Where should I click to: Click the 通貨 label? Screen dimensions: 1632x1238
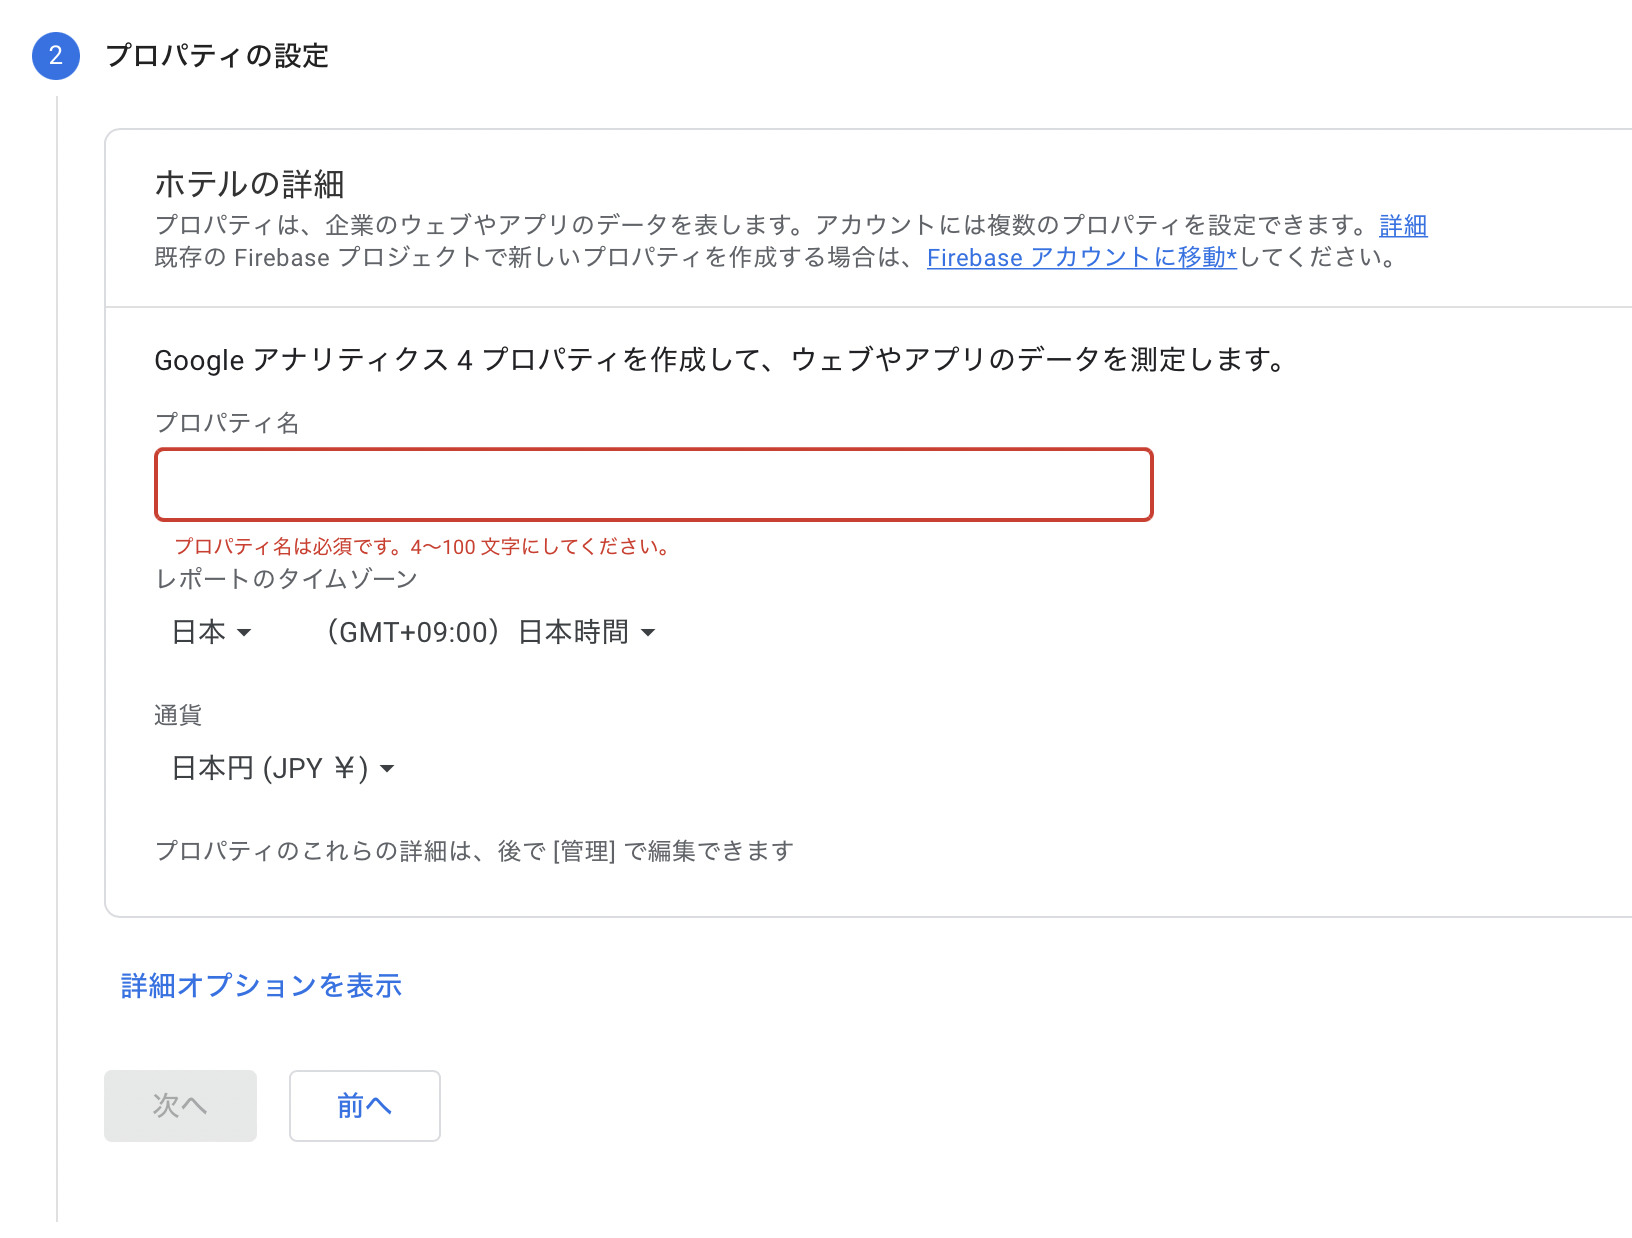pyautogui.click(x=178, y=715)
